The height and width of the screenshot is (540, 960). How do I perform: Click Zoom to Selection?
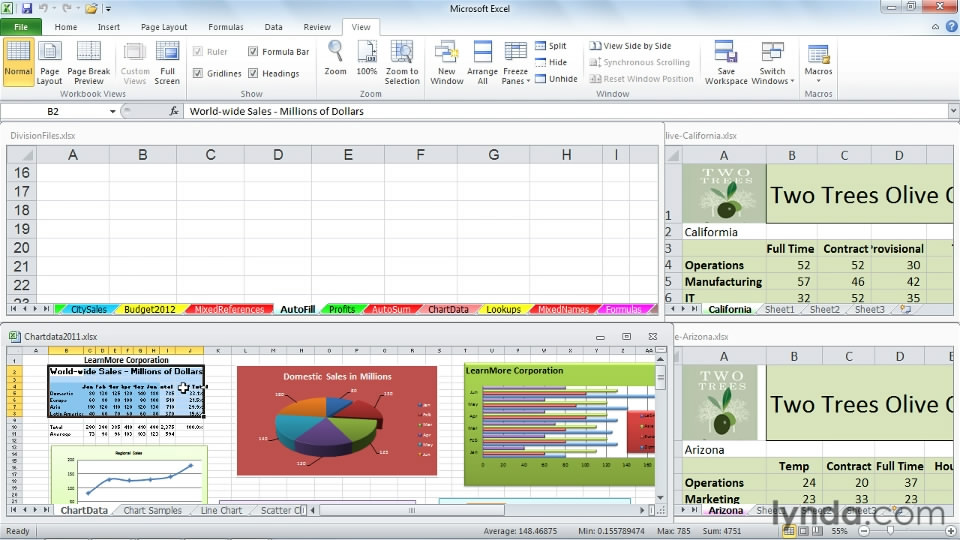(402, 62)
